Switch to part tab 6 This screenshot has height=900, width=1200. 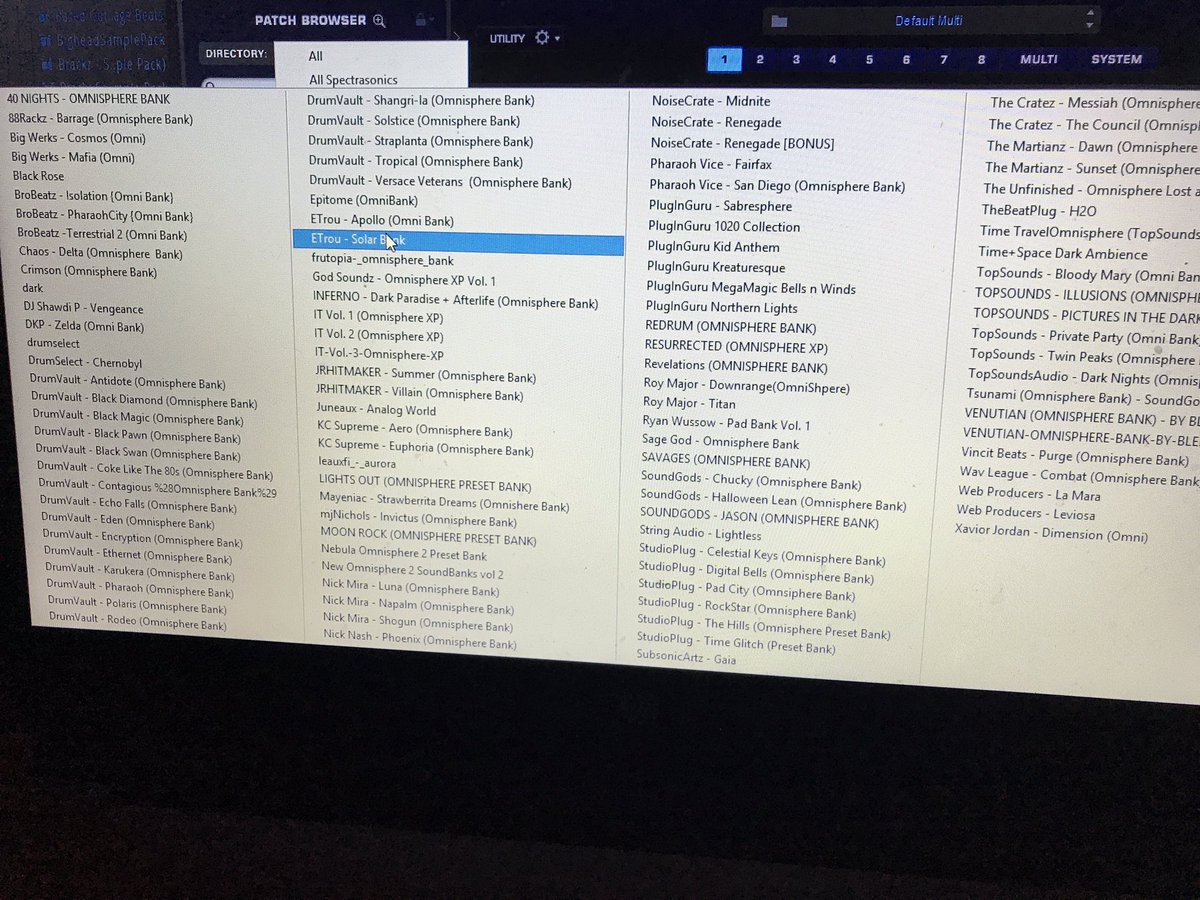906,59
